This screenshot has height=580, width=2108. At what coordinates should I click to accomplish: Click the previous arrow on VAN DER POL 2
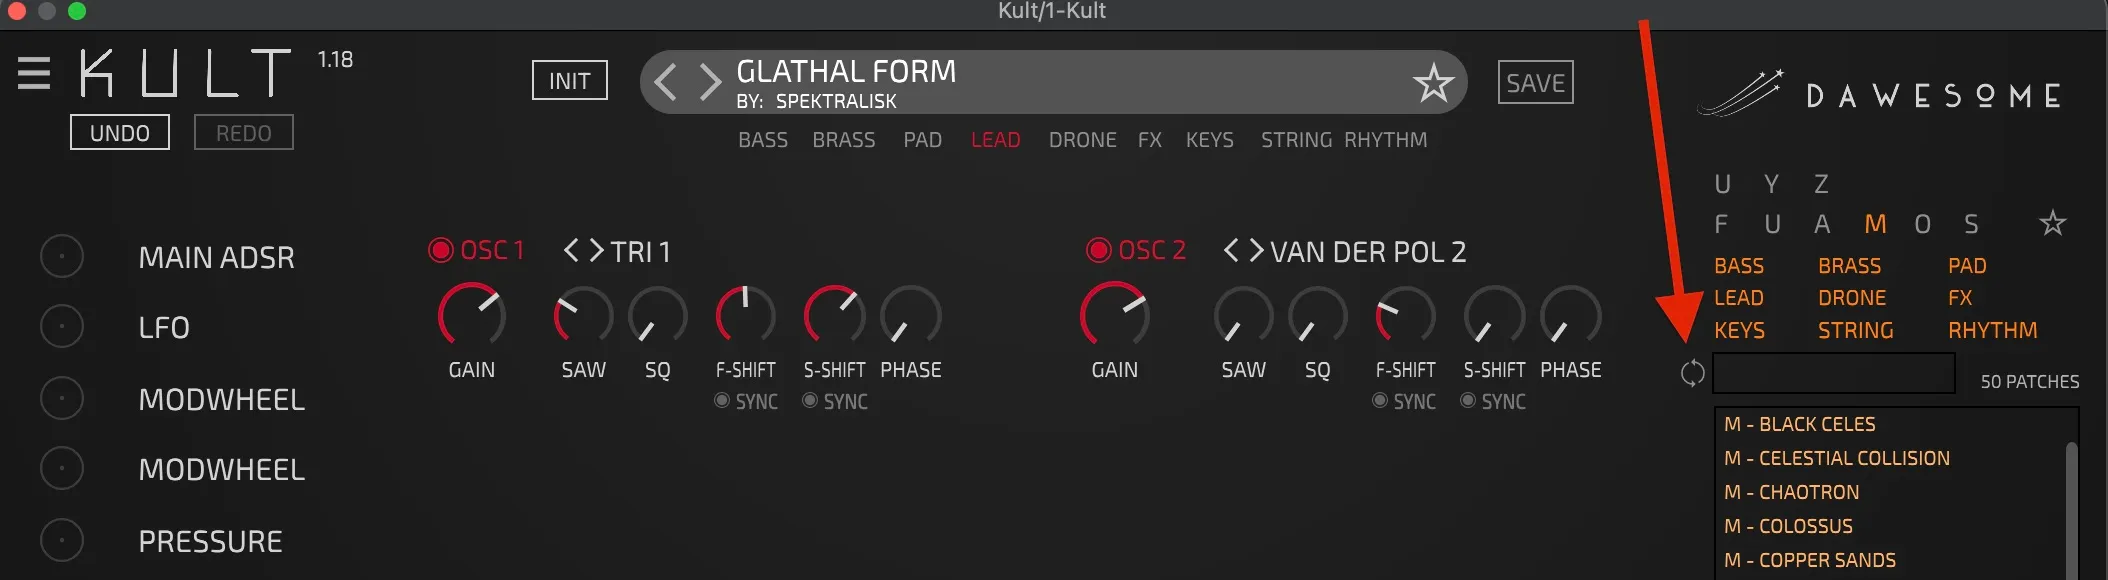coord(1232,252)
